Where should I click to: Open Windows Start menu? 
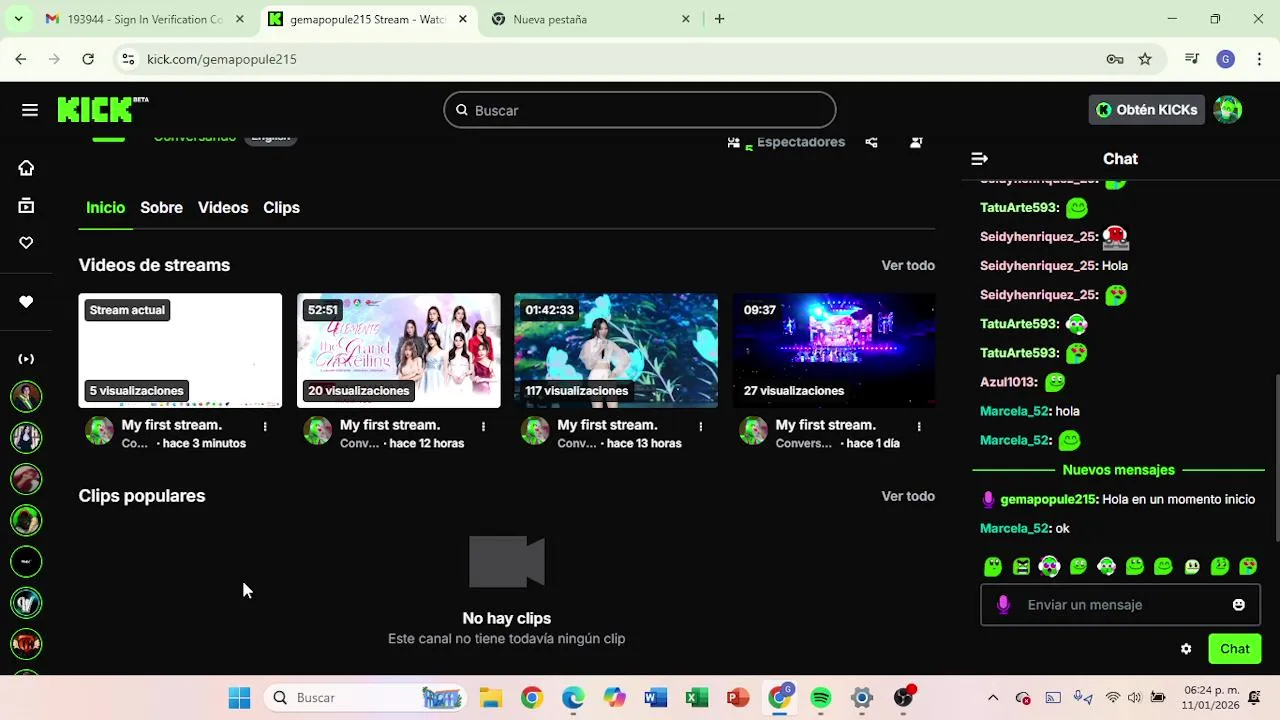239,698
